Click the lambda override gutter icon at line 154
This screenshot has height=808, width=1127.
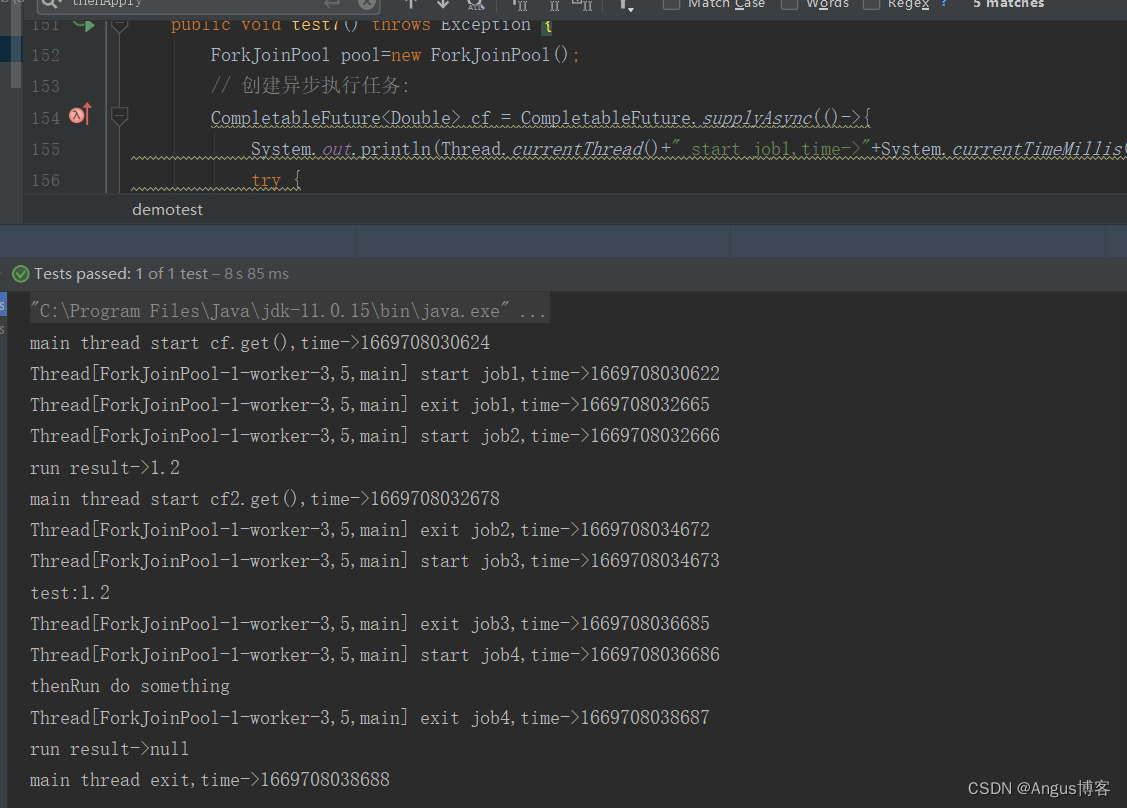pyautogui.click(x=80, y=114)
